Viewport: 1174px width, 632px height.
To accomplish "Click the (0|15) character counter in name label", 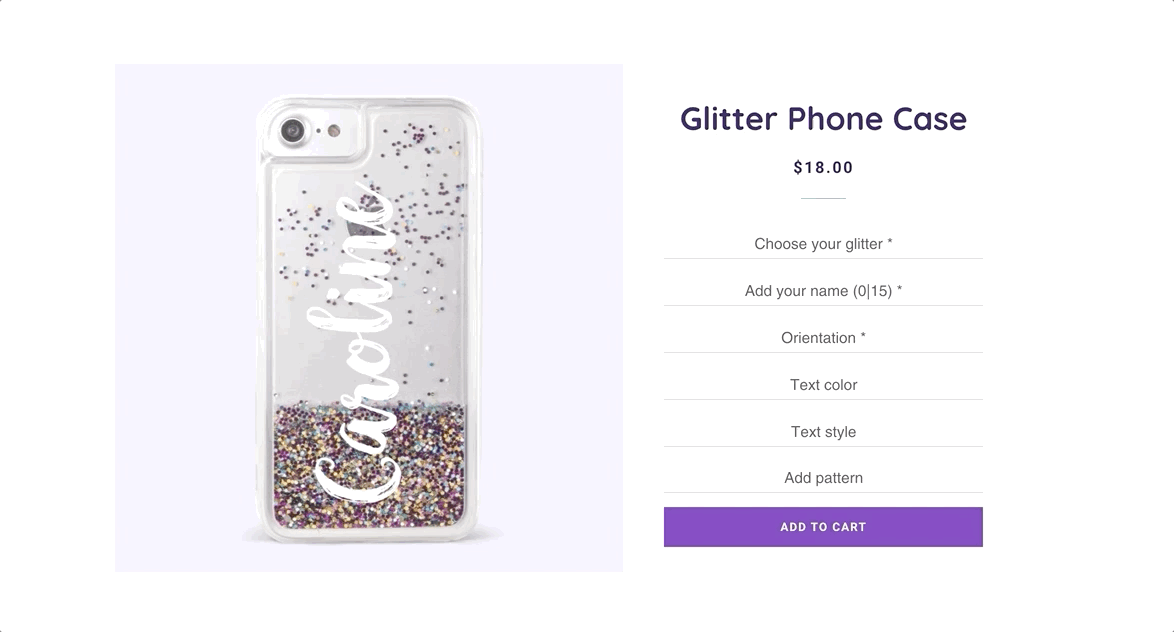I will [x=872, y=291].
